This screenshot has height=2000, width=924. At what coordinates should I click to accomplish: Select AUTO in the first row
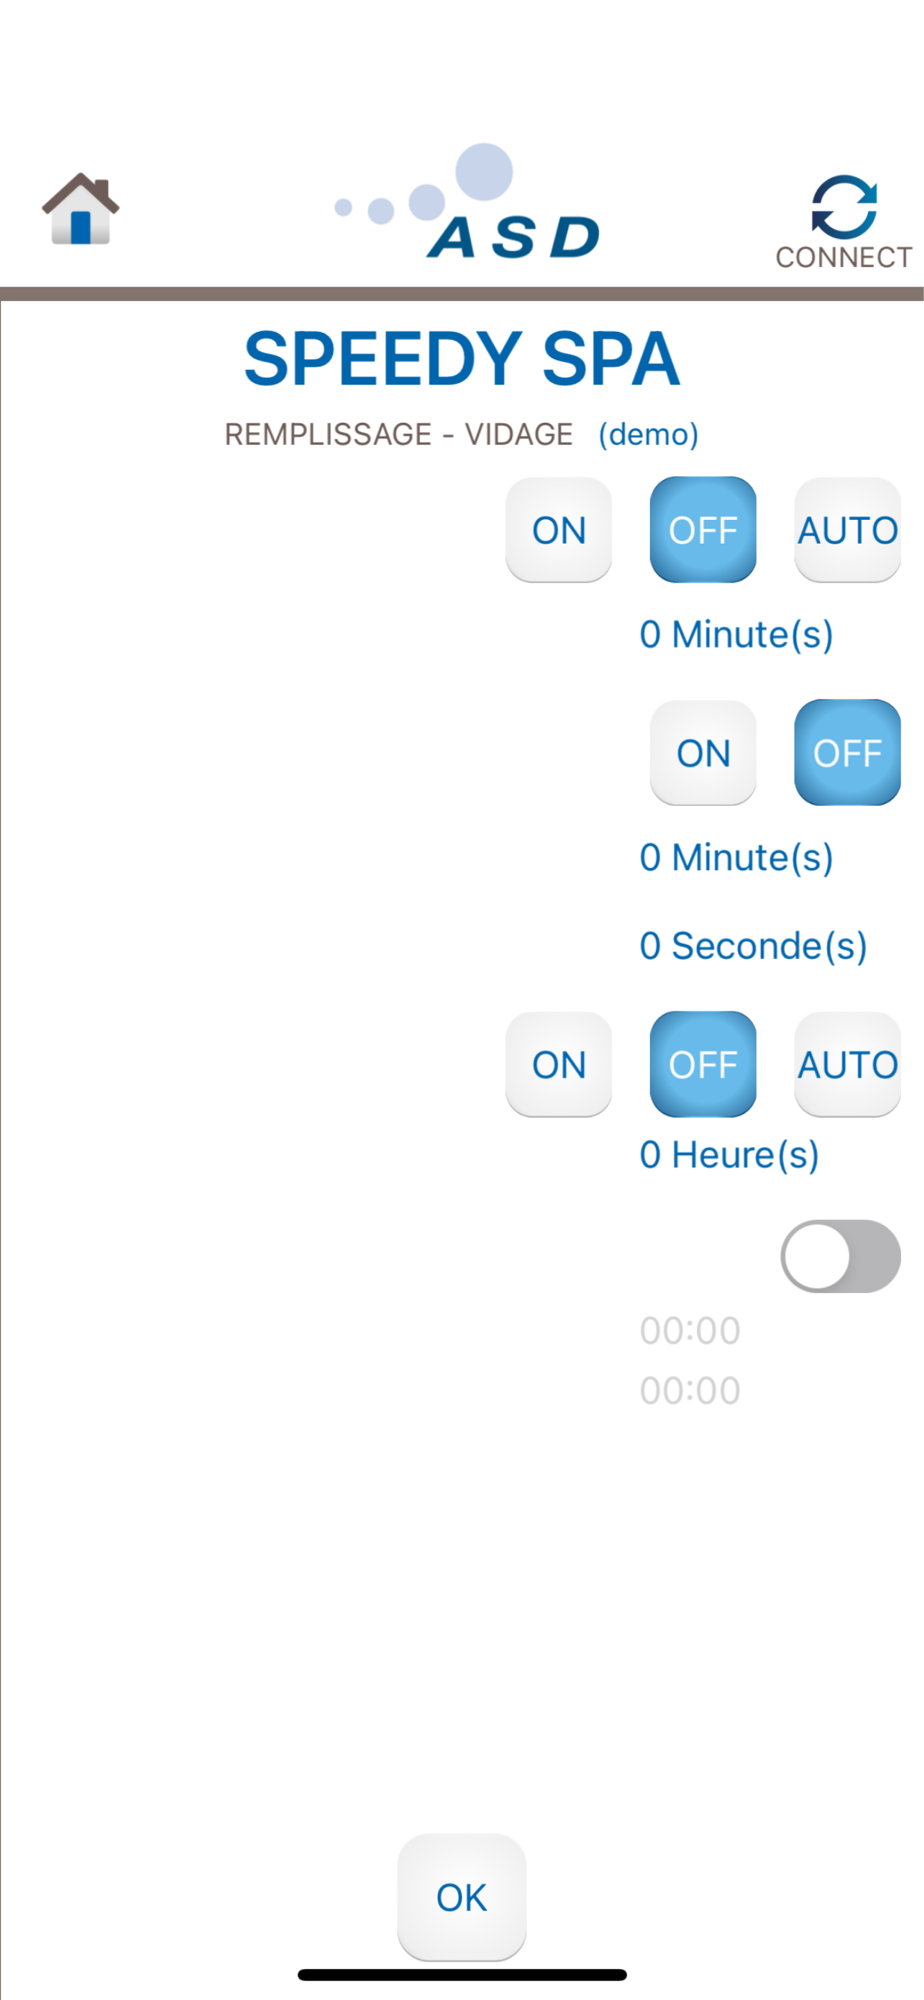tap(848, 530)
